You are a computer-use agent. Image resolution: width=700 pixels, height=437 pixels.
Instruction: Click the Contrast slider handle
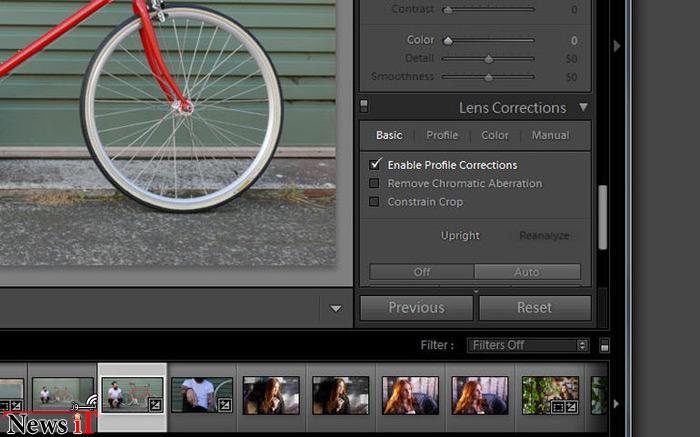pyautogui.click(x=448, y=9)
